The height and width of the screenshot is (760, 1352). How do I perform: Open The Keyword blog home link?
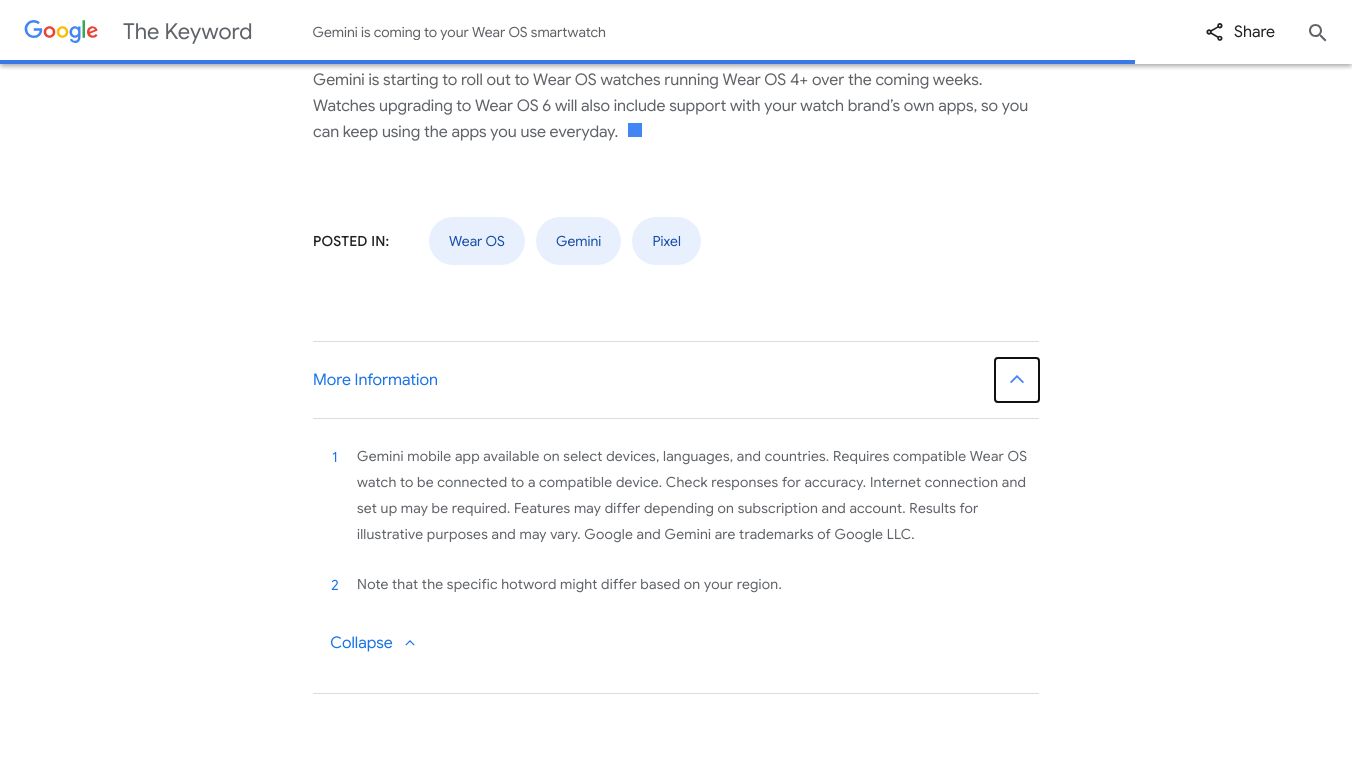[x=187, y=32]
